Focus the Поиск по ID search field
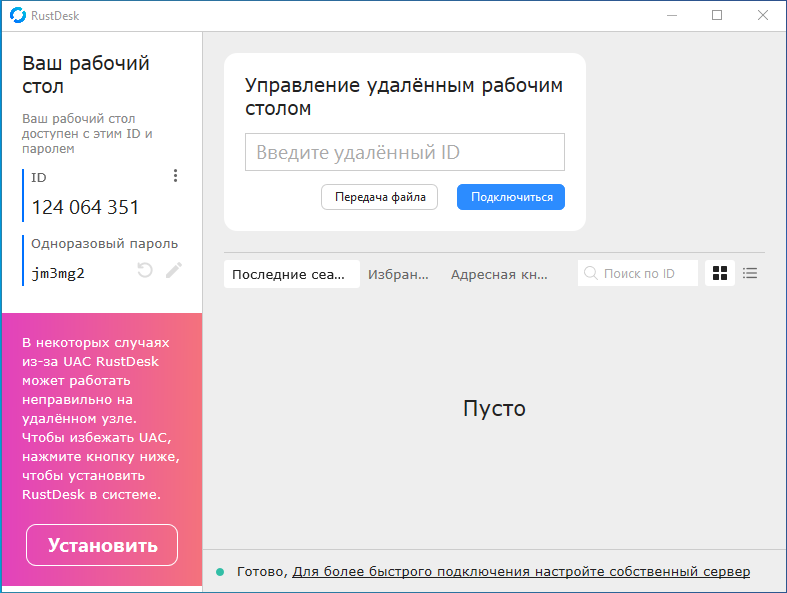The width and height of the screenshot is (787, 593). click(638, 273)
